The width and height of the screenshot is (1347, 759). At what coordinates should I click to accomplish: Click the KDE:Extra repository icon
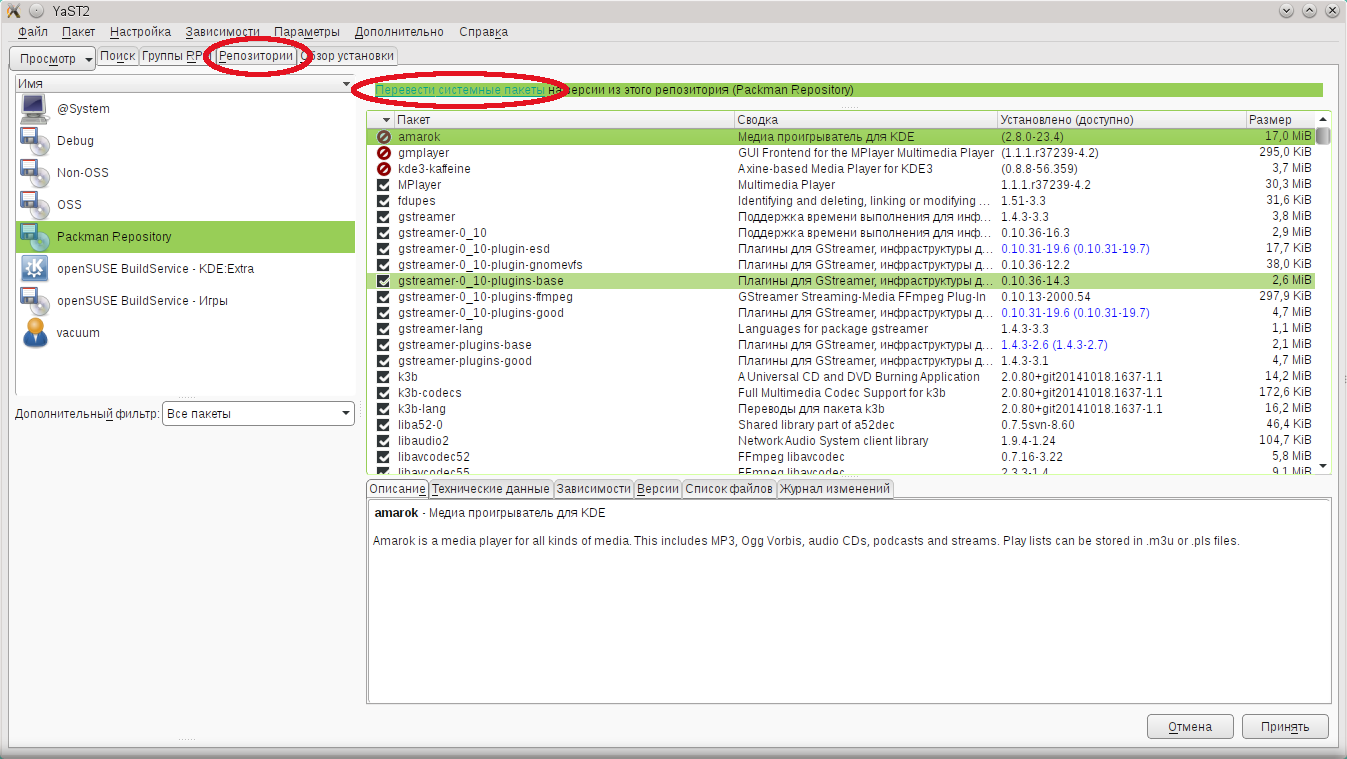[34, 268]
